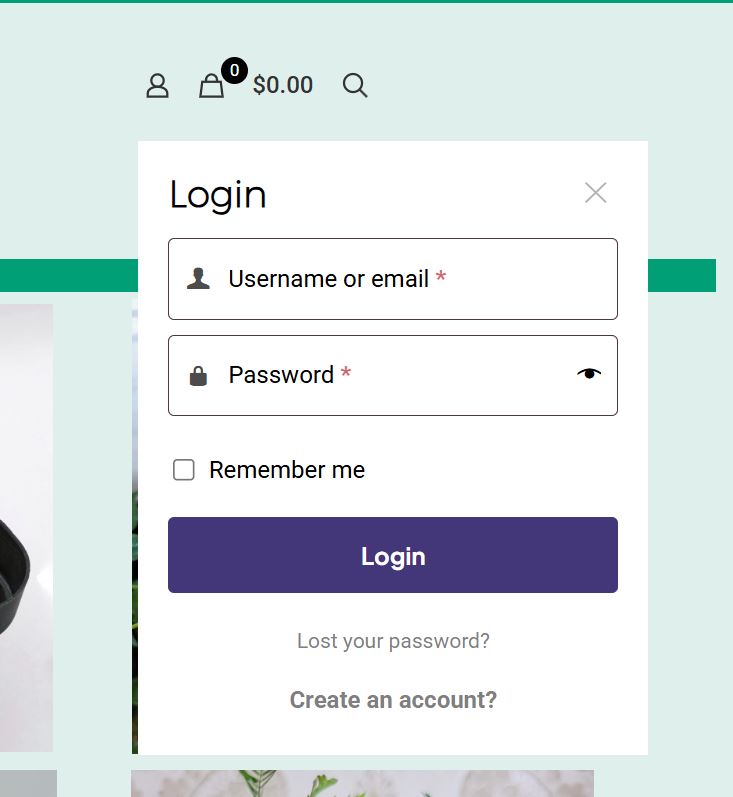The width and height of the screenshot is (733, 797).
Task: Open search with the magnifier icon
Action: (355, 86)
